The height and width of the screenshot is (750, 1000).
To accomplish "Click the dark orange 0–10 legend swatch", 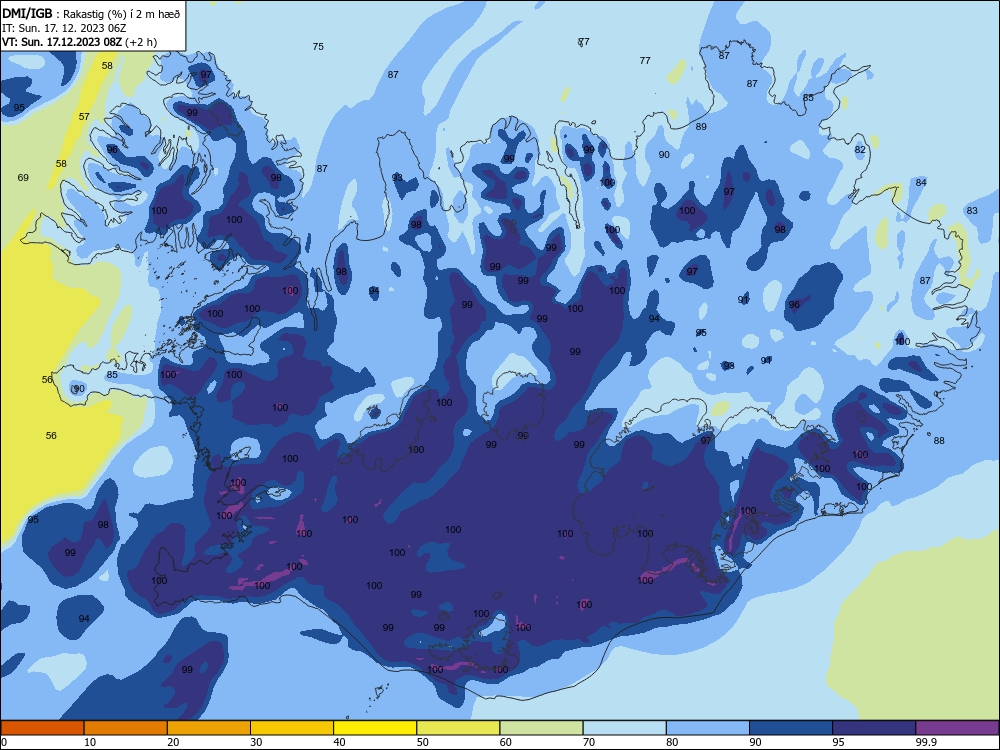I will pos(42,728).
